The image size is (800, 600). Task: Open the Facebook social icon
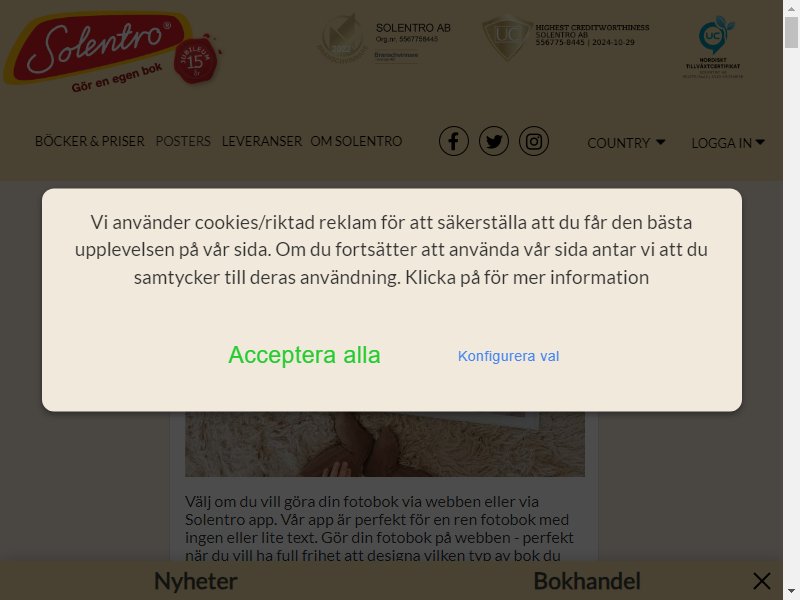tap(454, 141)
